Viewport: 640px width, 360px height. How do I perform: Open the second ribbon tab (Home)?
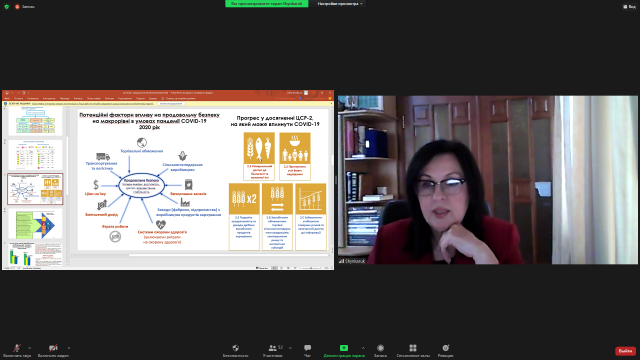[x=19, y=98]
